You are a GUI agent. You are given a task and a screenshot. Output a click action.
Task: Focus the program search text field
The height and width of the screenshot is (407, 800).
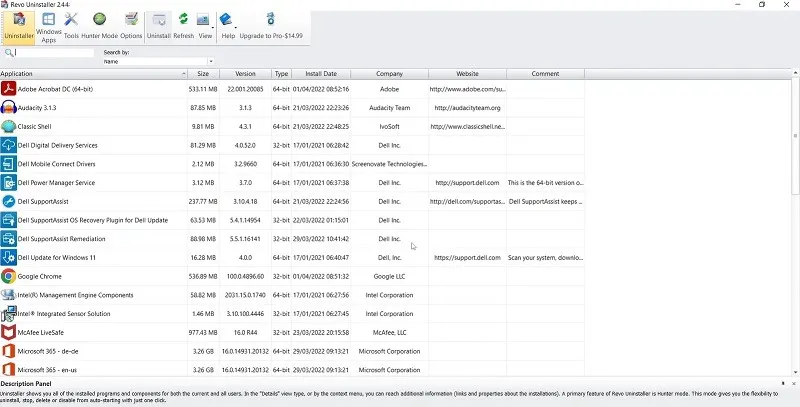pos(54,53)
